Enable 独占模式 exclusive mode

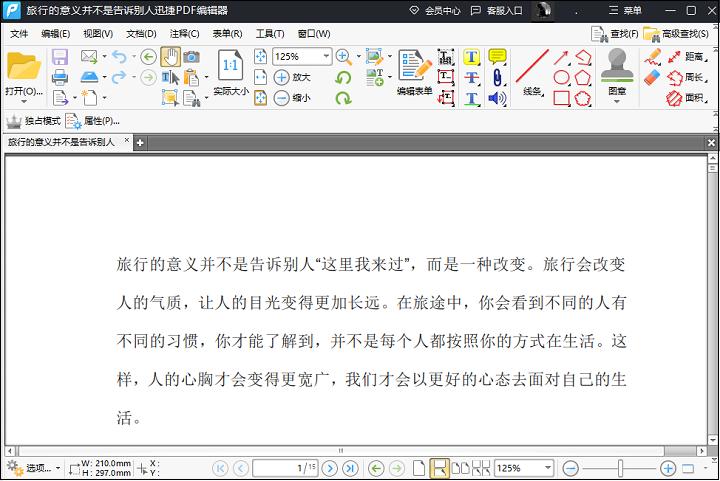33,121
